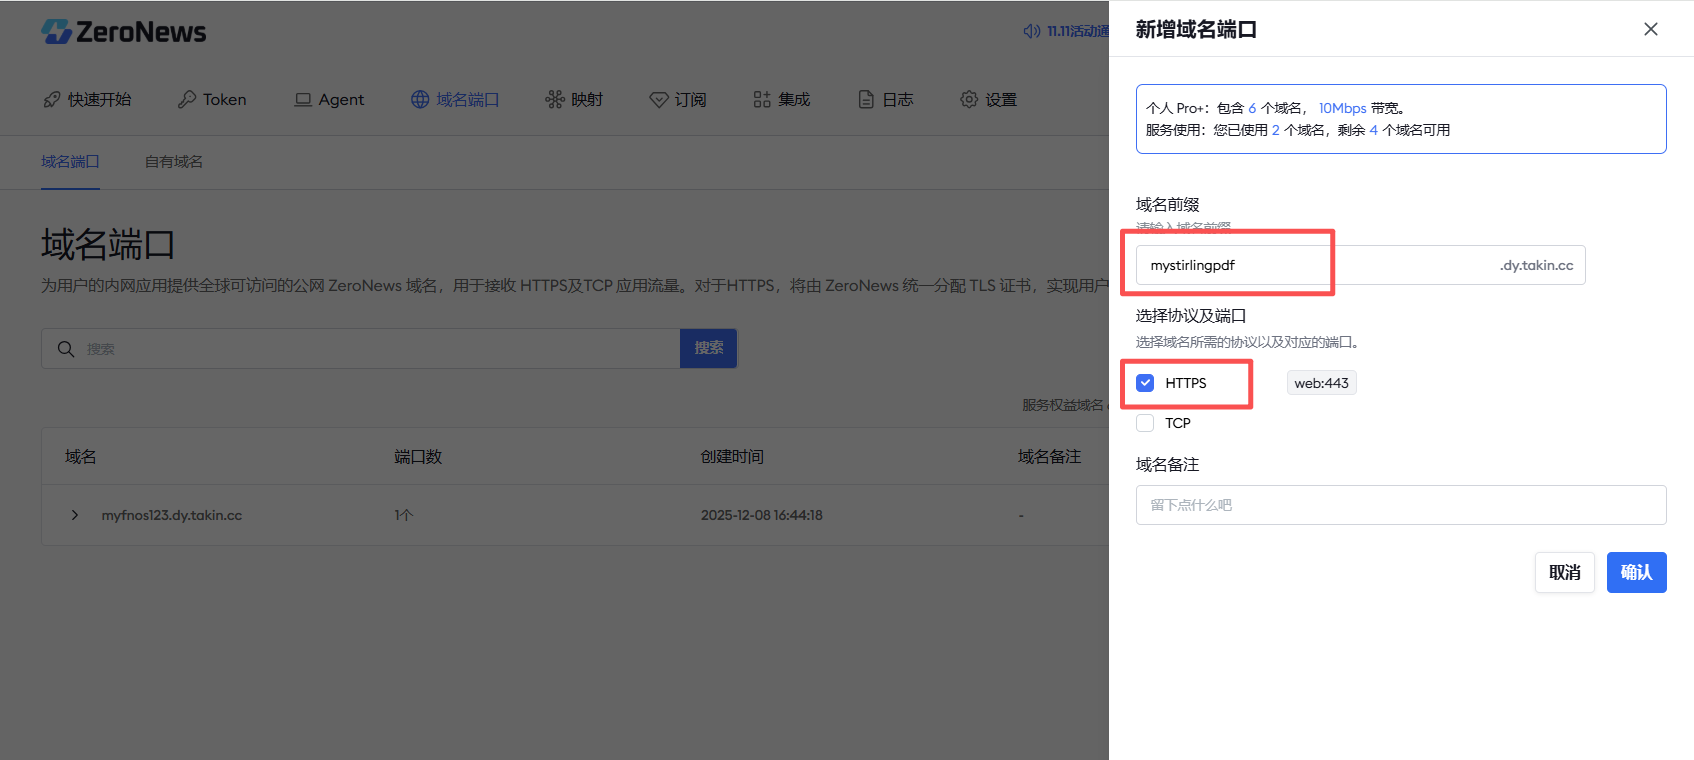Click the 域名备注 remark input field
Screen dimensions: 1694x760
click(x=1400, y=505)
